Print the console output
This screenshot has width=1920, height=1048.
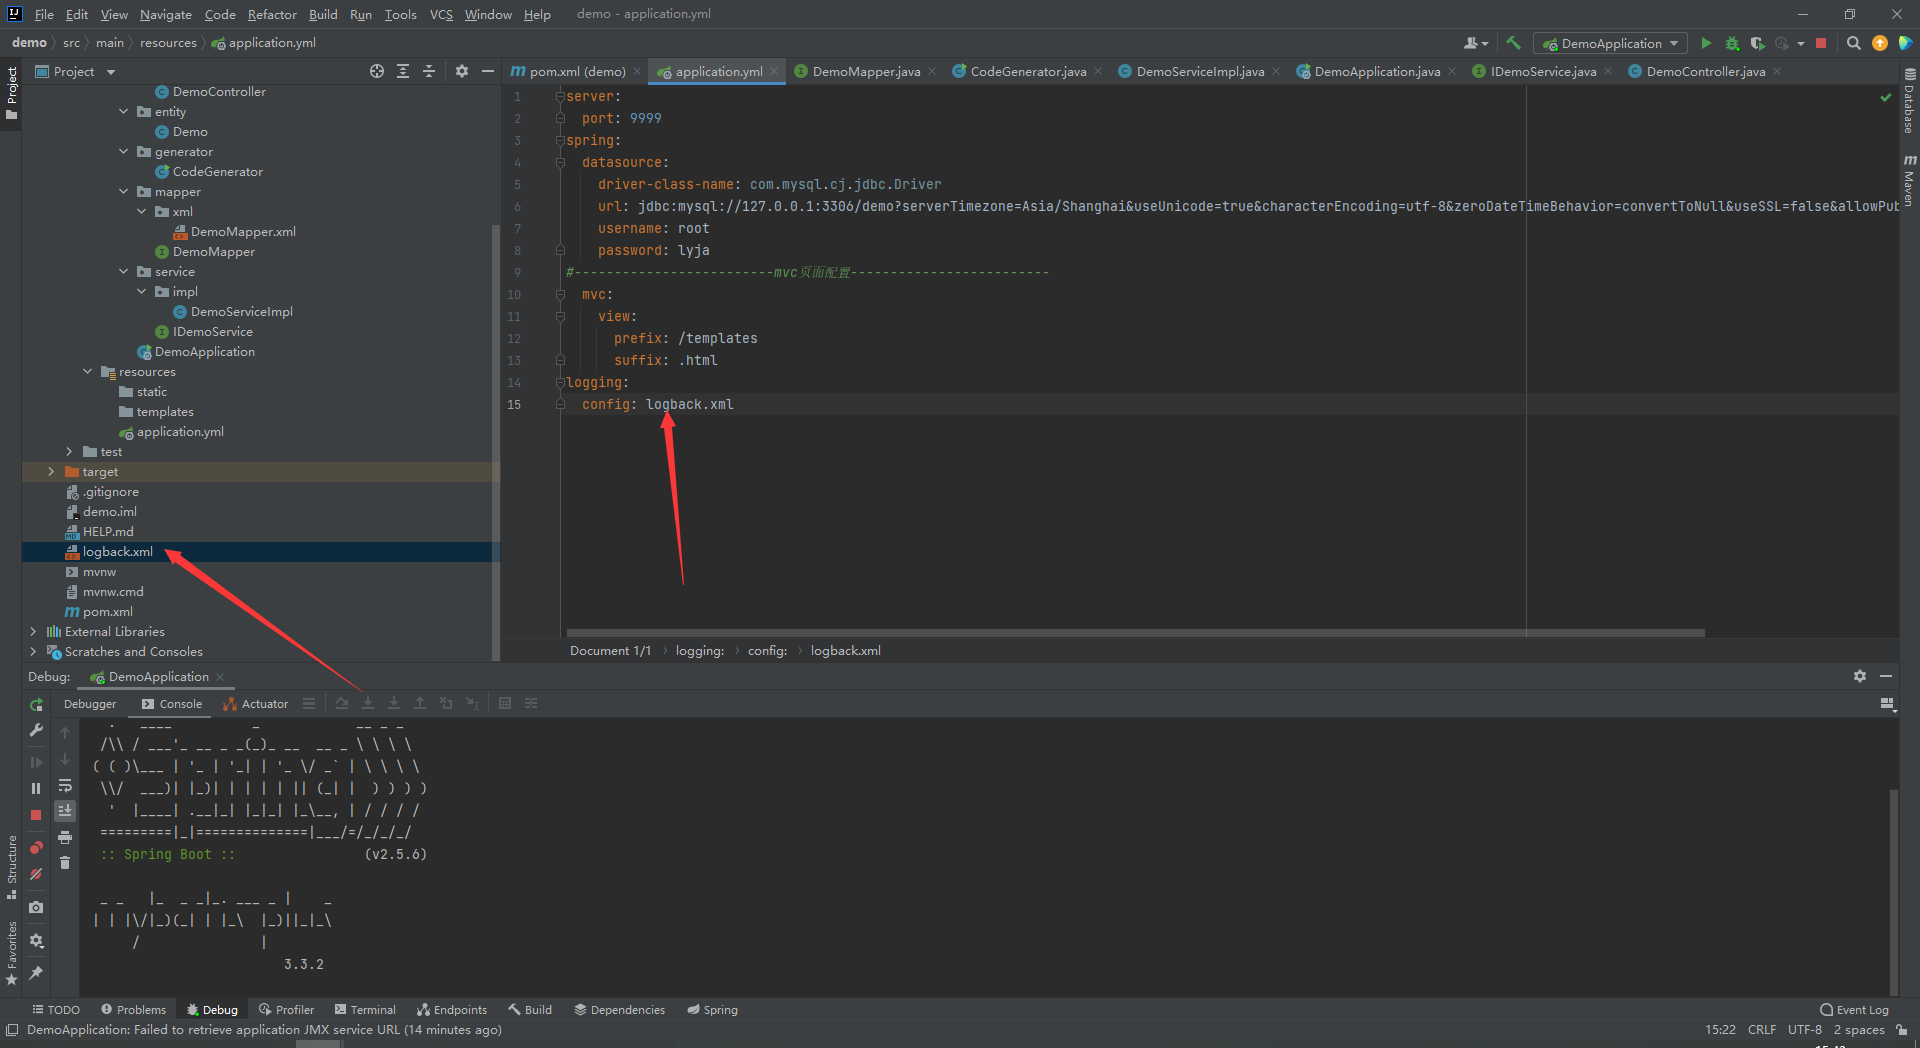65,837
